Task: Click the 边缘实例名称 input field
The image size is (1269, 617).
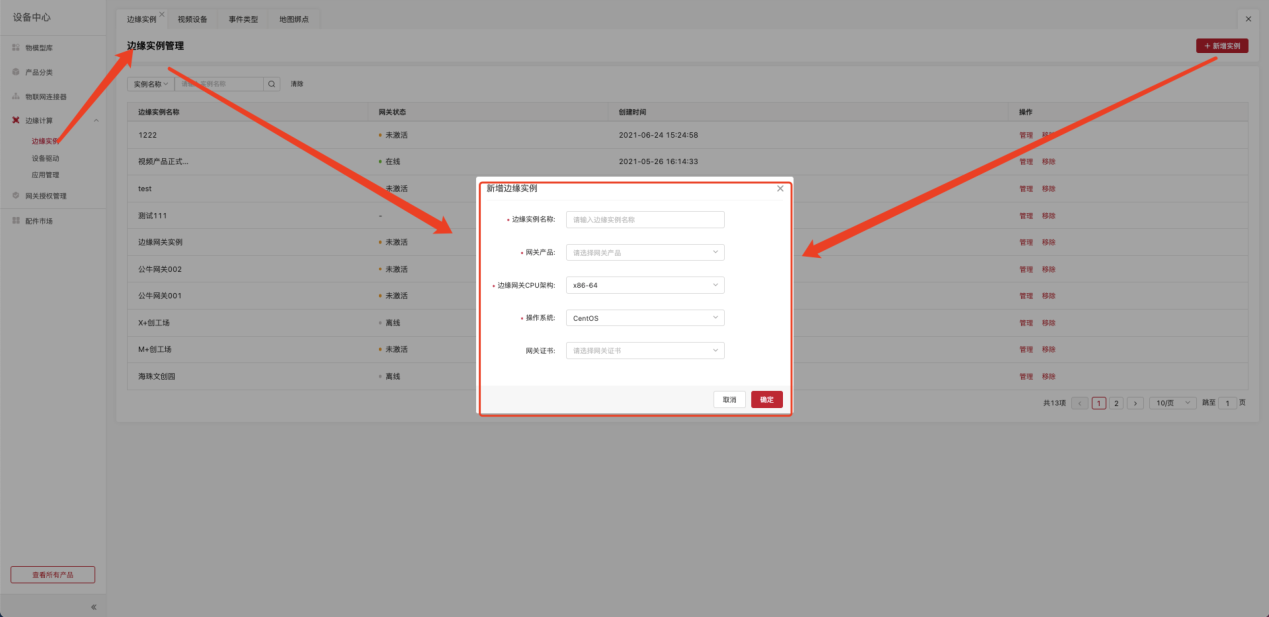Action: [x=645, y=219]
